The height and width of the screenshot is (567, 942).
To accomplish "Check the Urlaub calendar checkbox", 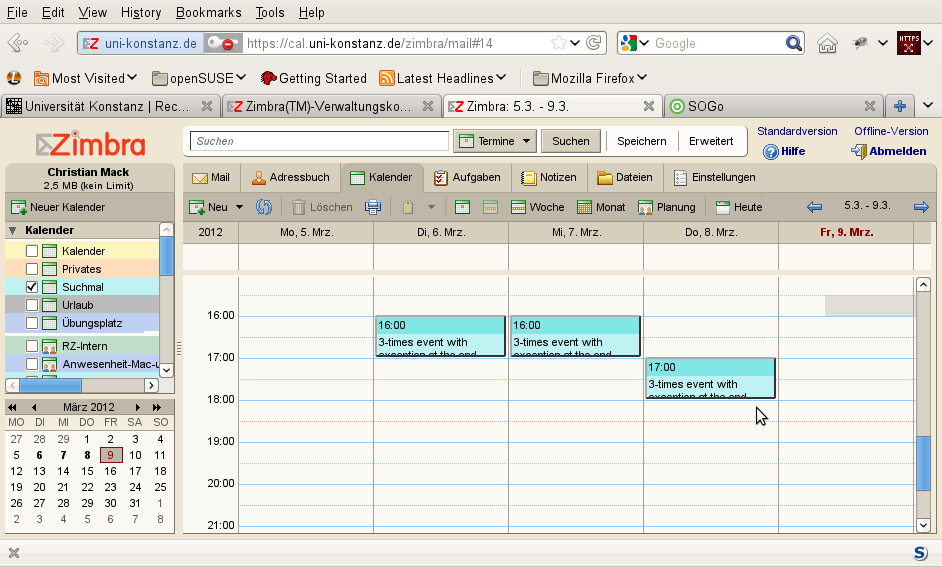I will pyautogui.click(x=32, y=305).
